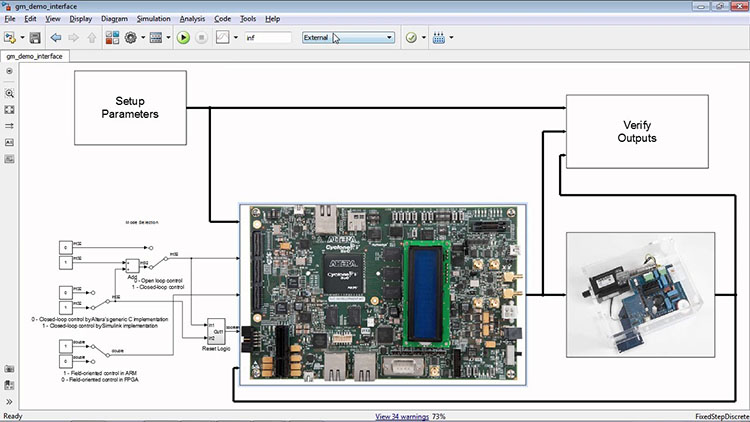The width and height of the screenshot is (750, 422).
Task: Click the New Model toolbar icon
Action: click(x=10, y=37)
